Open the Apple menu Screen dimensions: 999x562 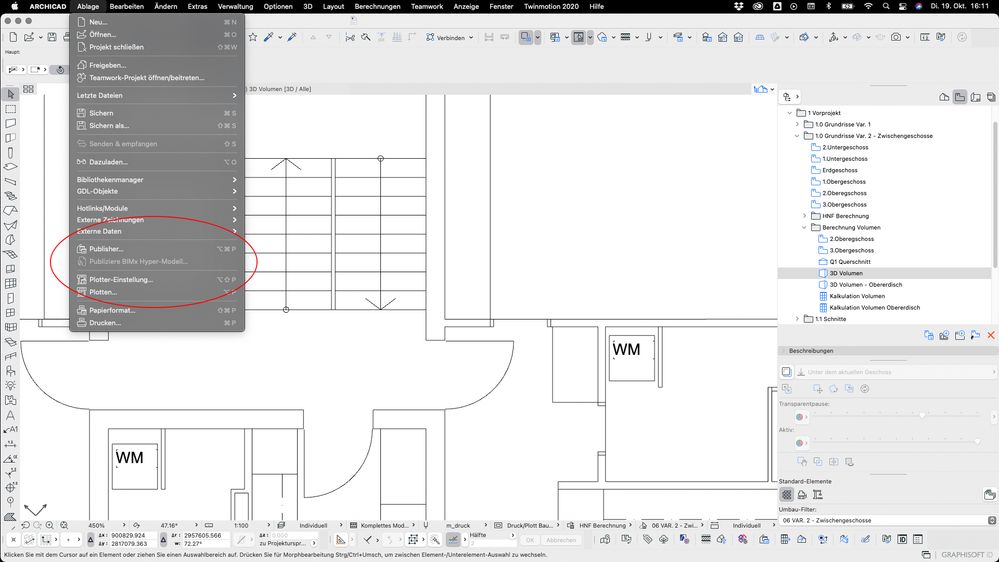pos(14,6)
